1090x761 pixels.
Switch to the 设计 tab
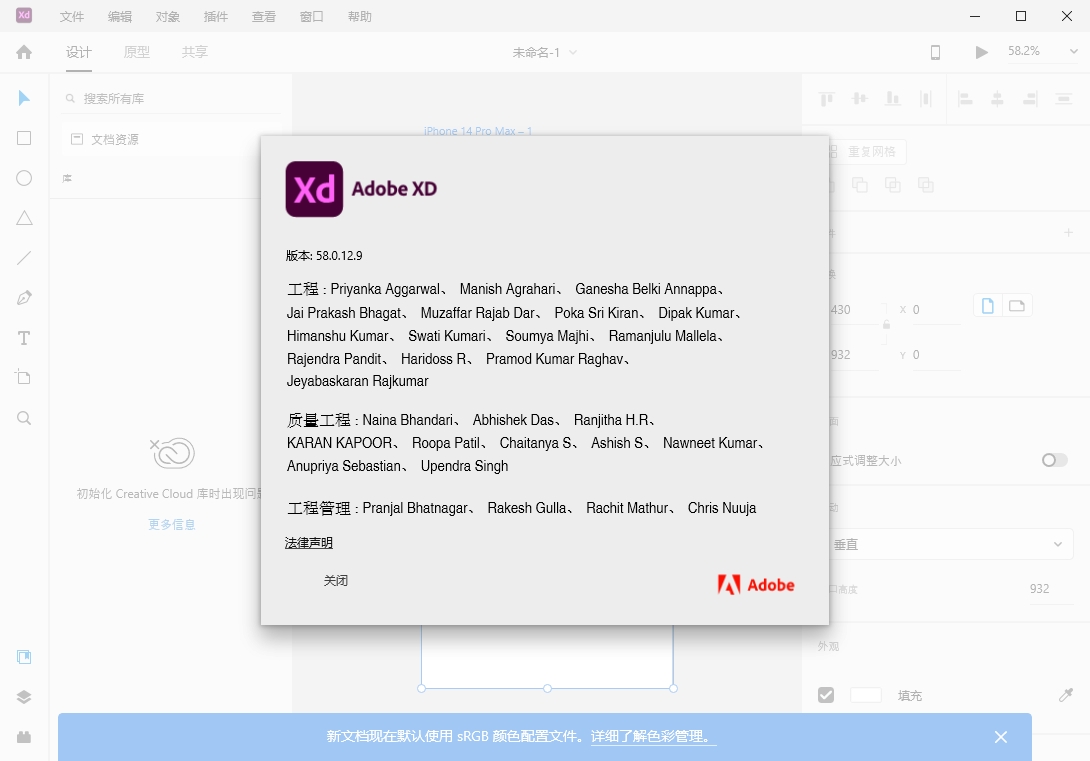(79, 52)
